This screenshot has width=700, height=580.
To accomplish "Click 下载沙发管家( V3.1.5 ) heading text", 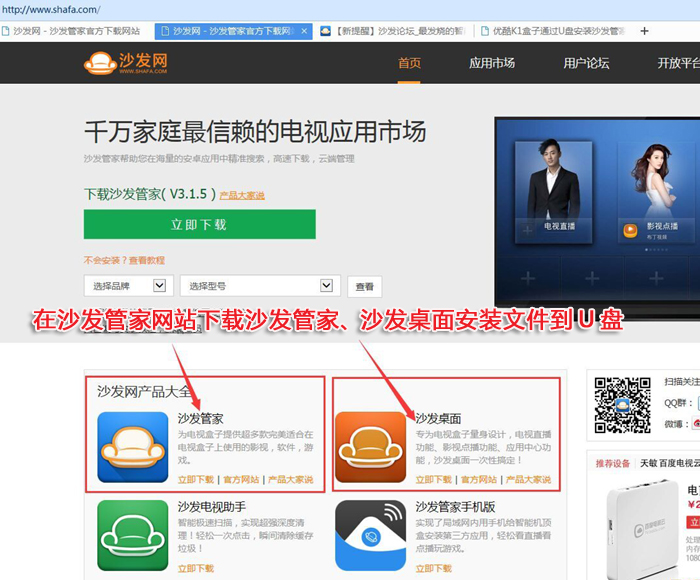I will coord(150,194).
